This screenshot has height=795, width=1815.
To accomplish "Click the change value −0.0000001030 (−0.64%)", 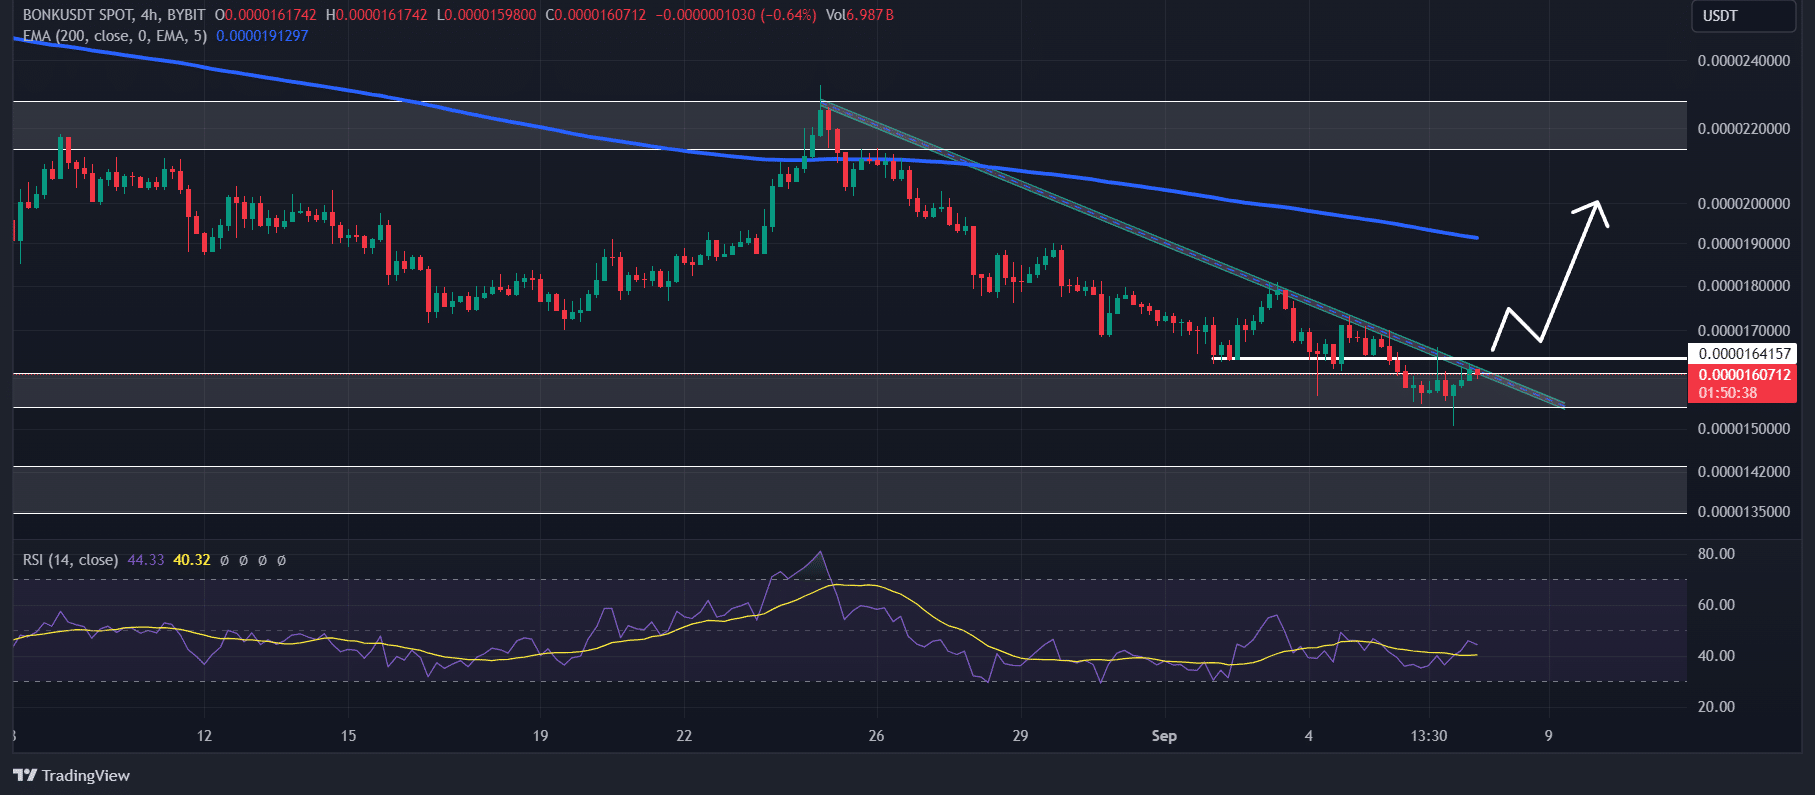I will click(x=736, y=15).
